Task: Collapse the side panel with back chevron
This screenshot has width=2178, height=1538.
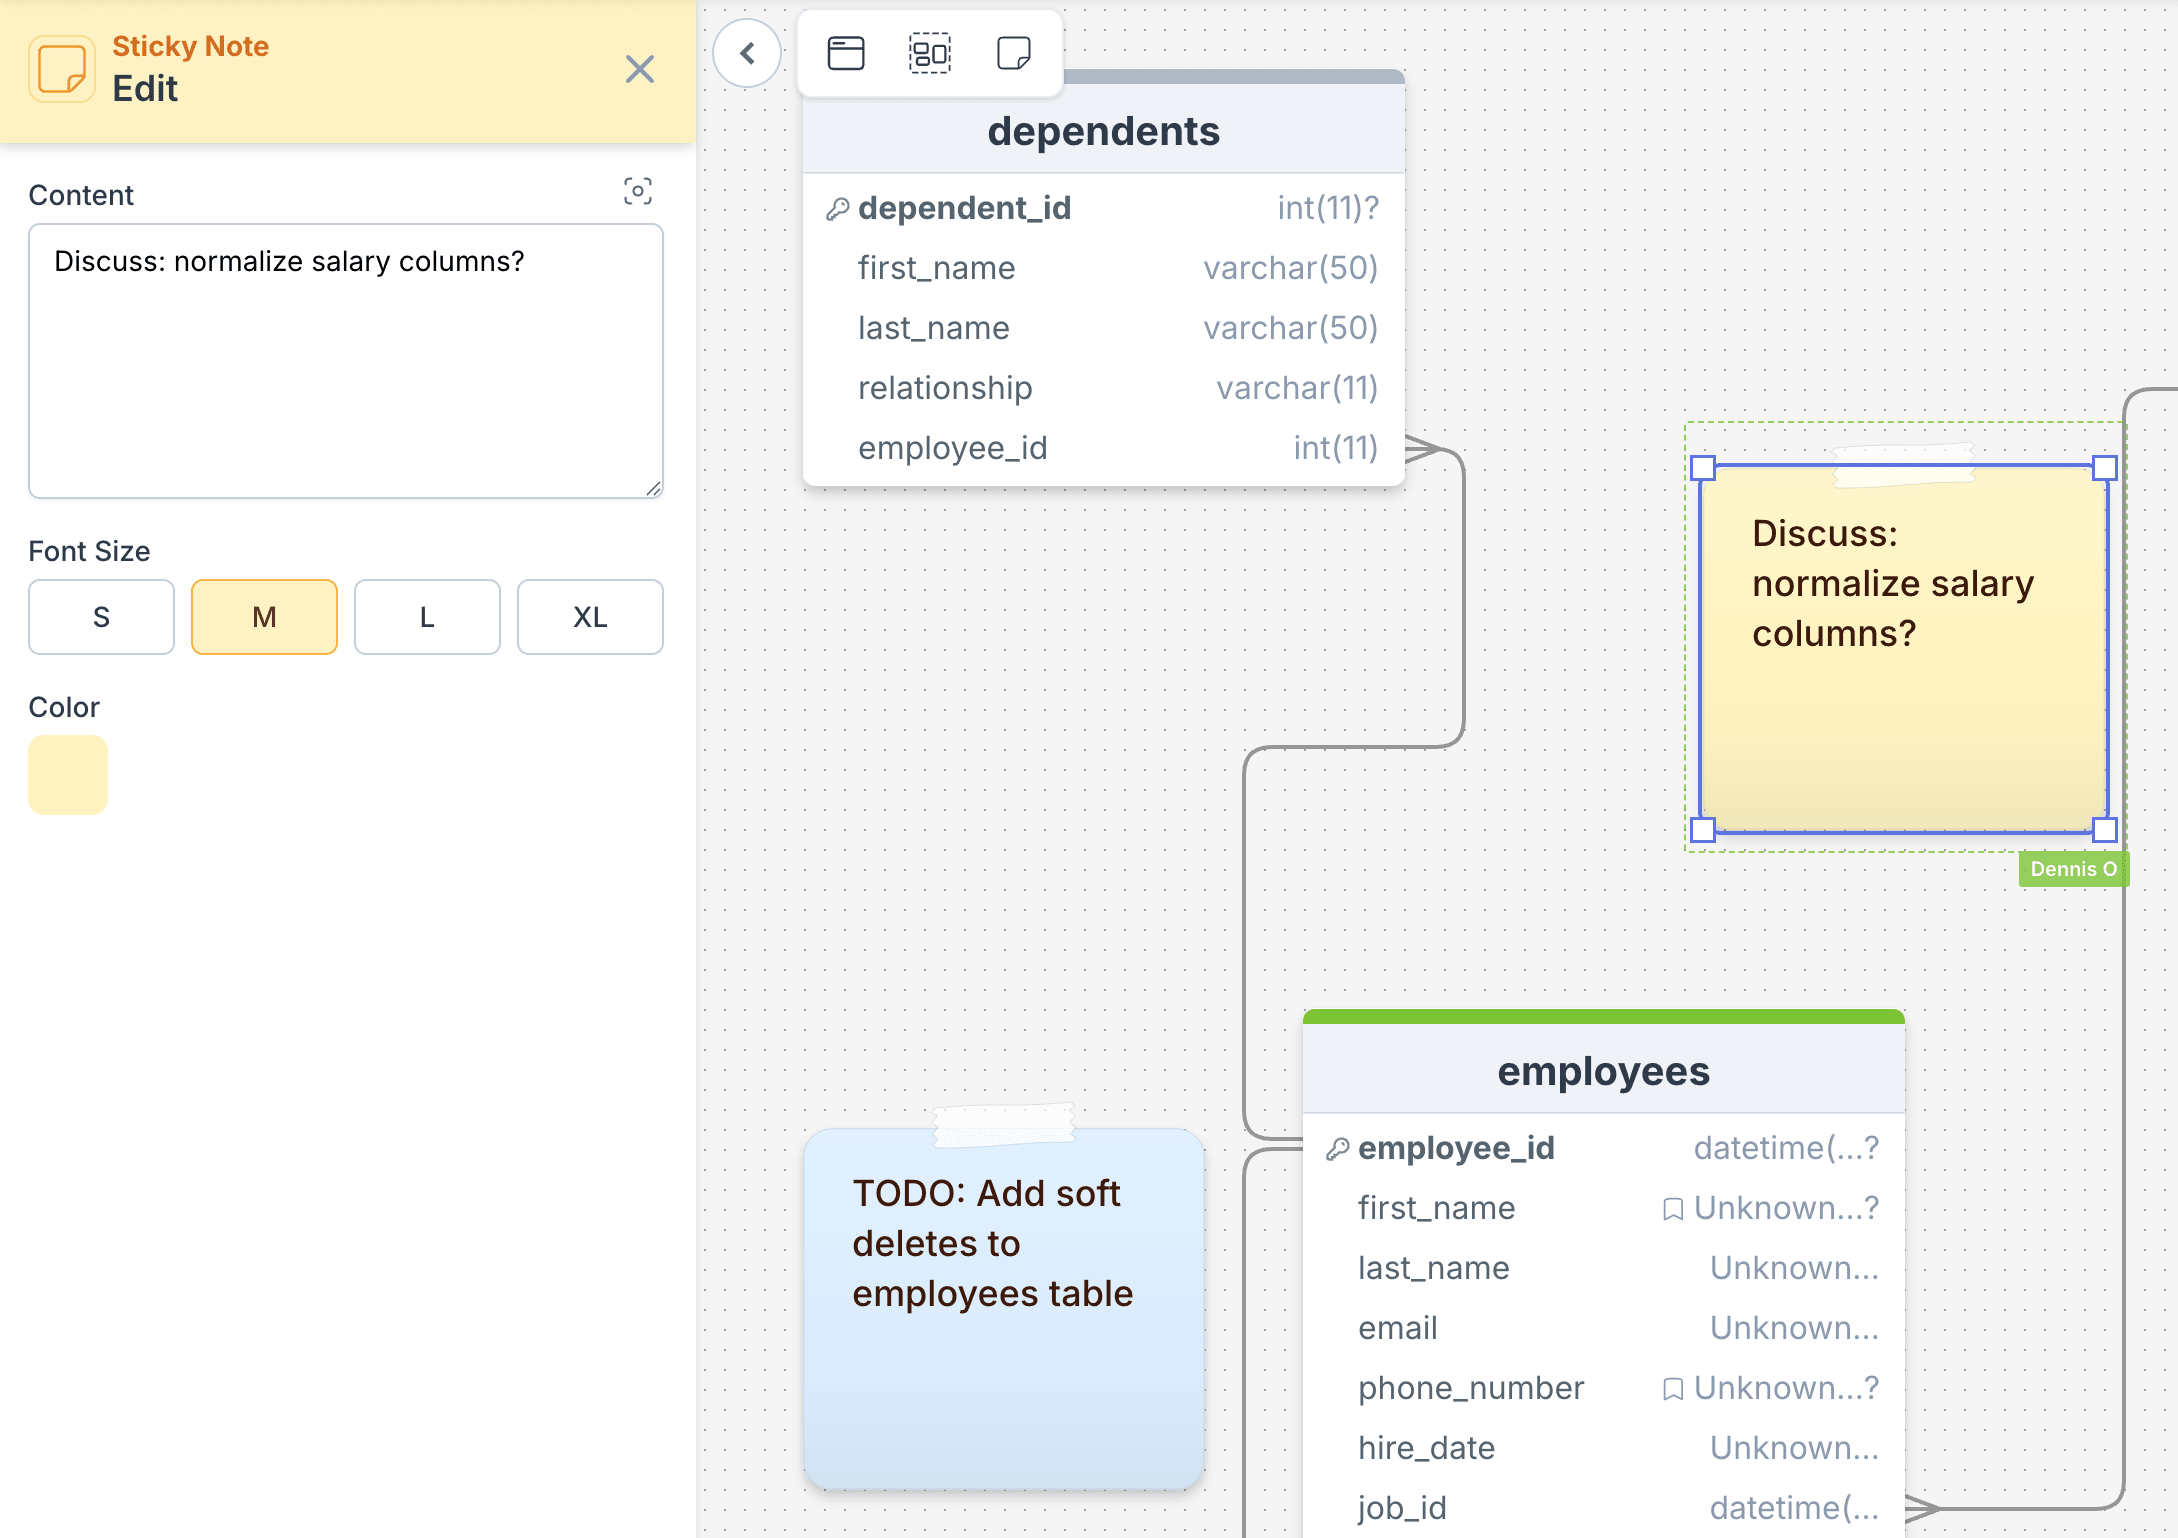Action: [747, 53]
